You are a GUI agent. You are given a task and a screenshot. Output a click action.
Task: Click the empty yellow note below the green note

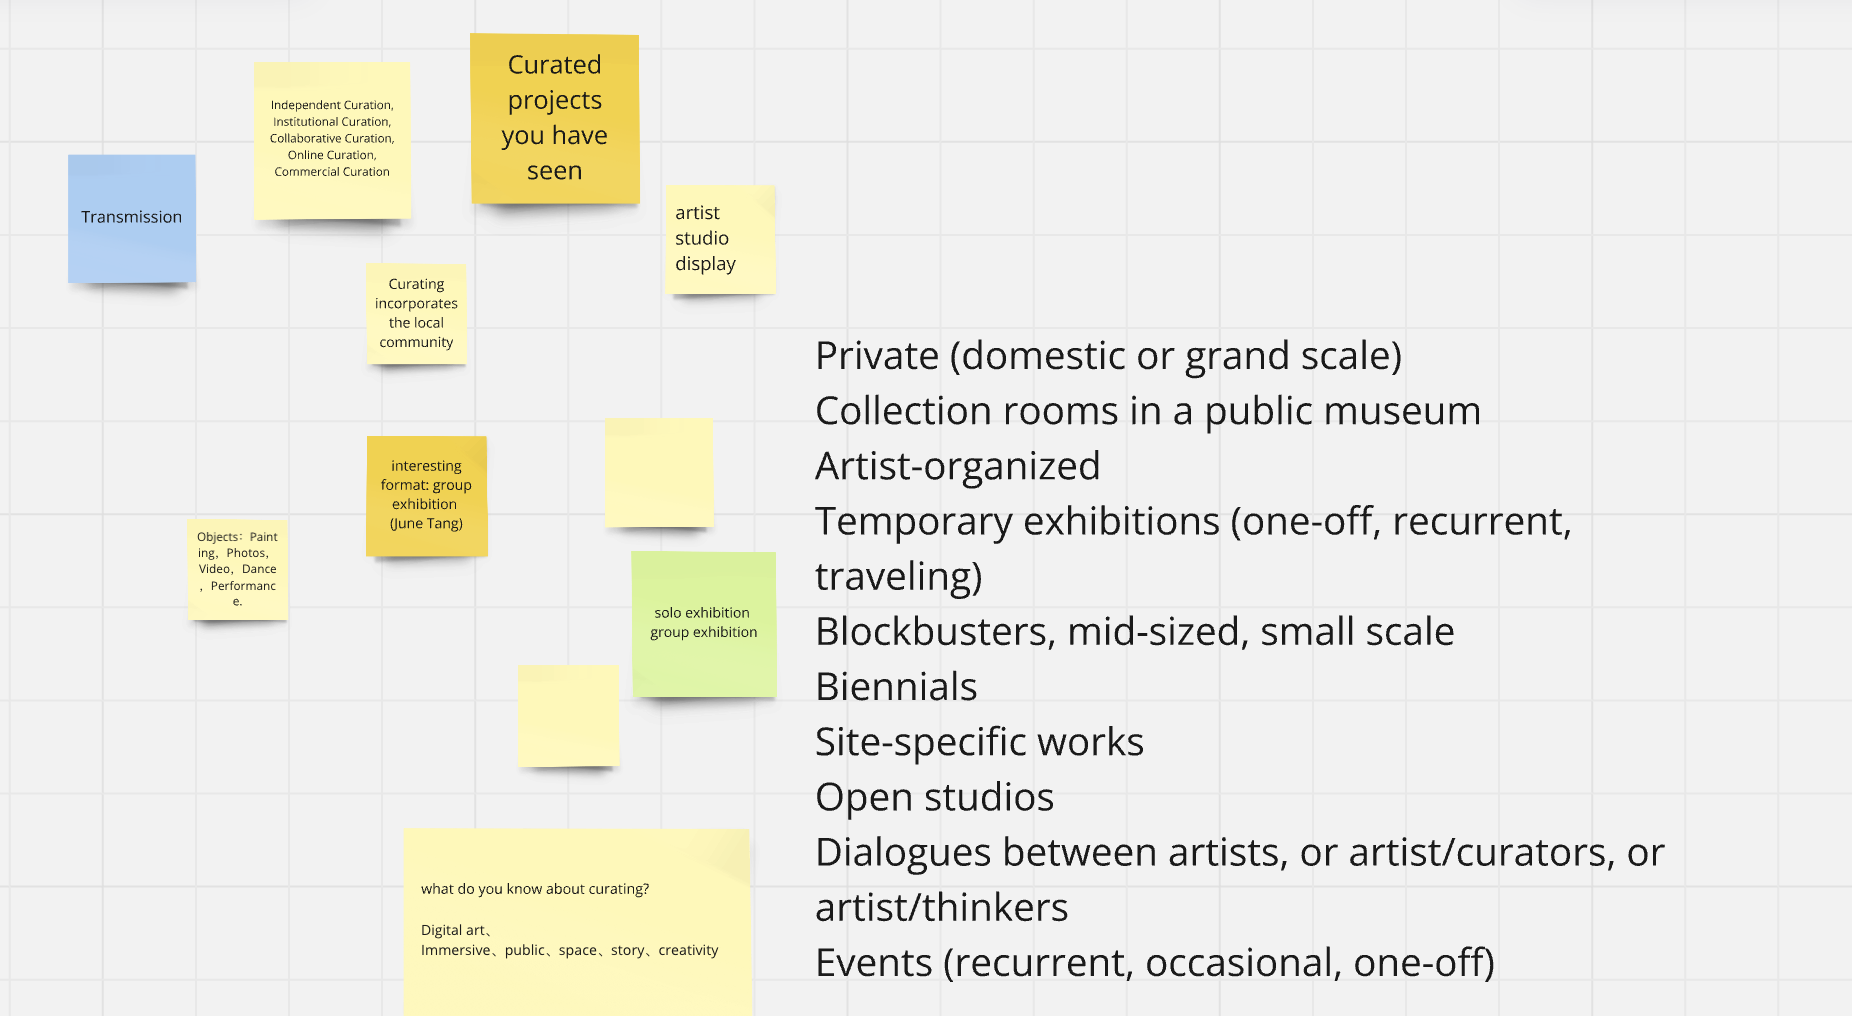pos(568,716)
